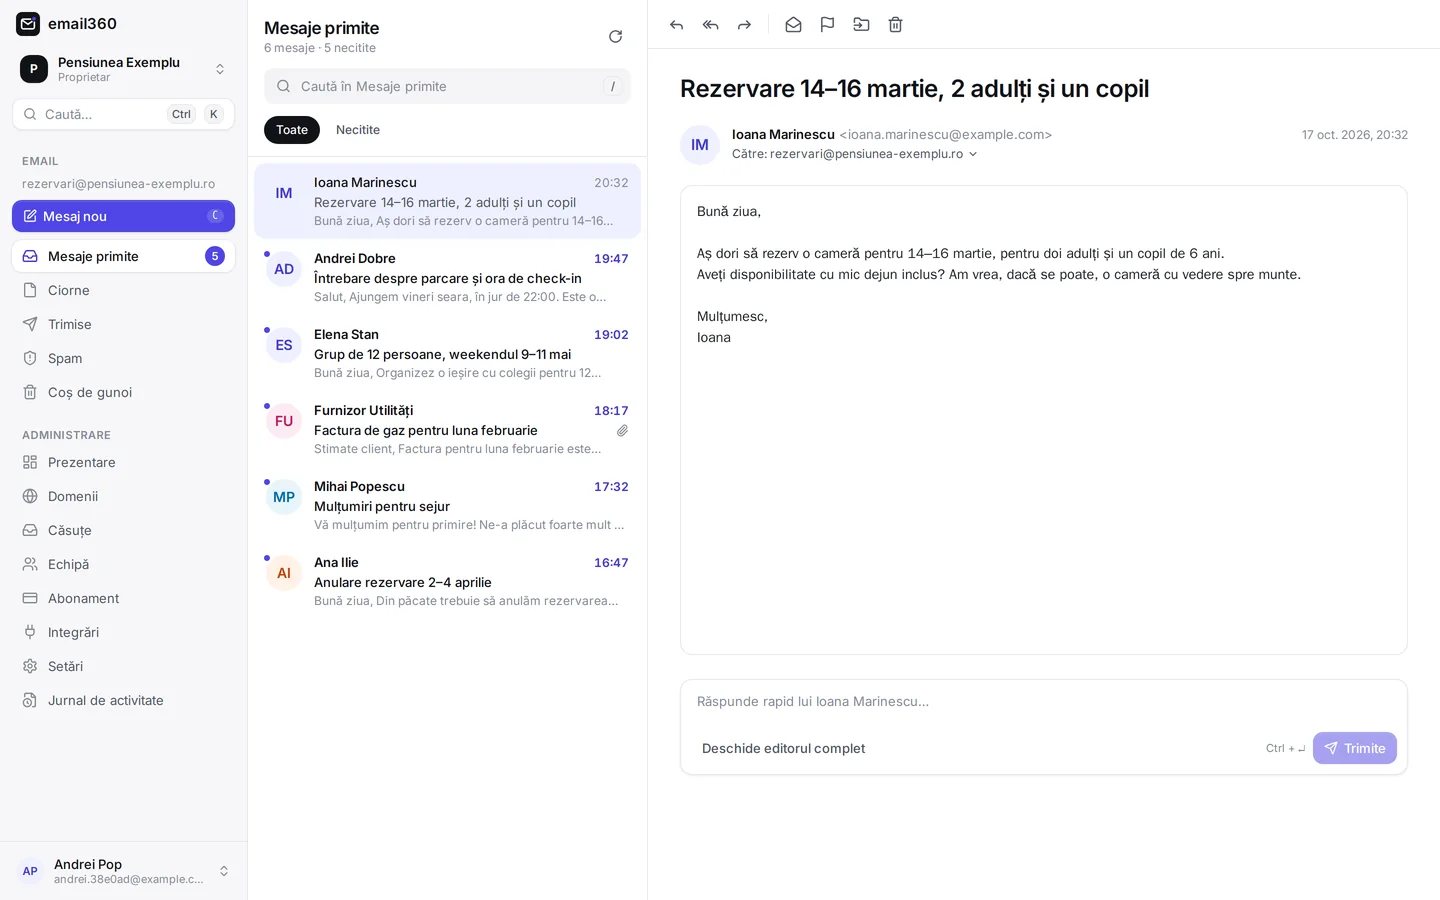Open attachment paperclip on Factura de gaz
Viewport: 1440px width, 900px height.
point(622,431)
